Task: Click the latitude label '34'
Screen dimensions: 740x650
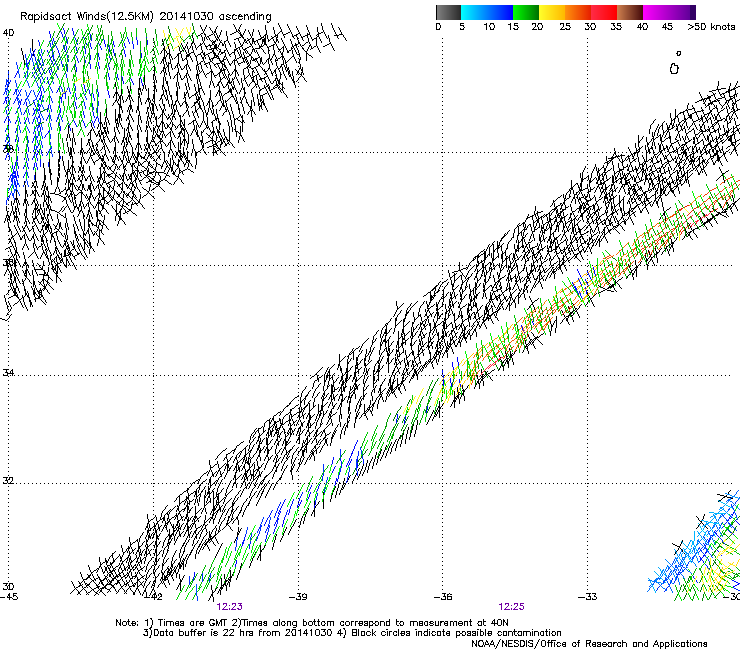Action: (8, 372)
